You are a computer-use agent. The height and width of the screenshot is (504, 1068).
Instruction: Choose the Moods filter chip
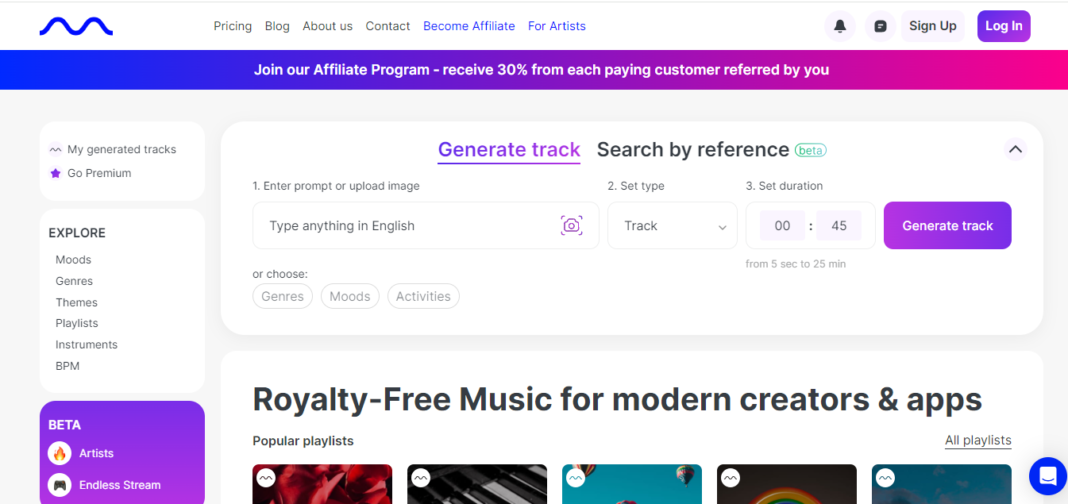(x=350, y=296)
